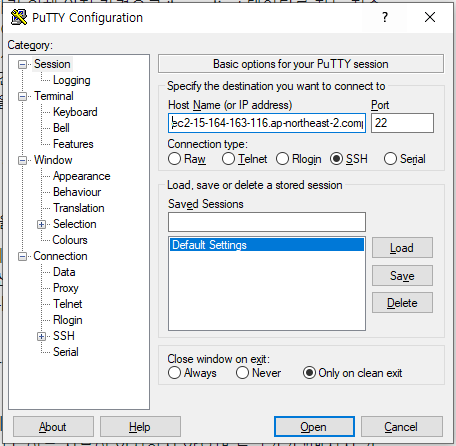The height and width of the screenshot is (446, 456).
Task: Select SSH category in tree
Action: pyautogui.click(x=64, y=336)
